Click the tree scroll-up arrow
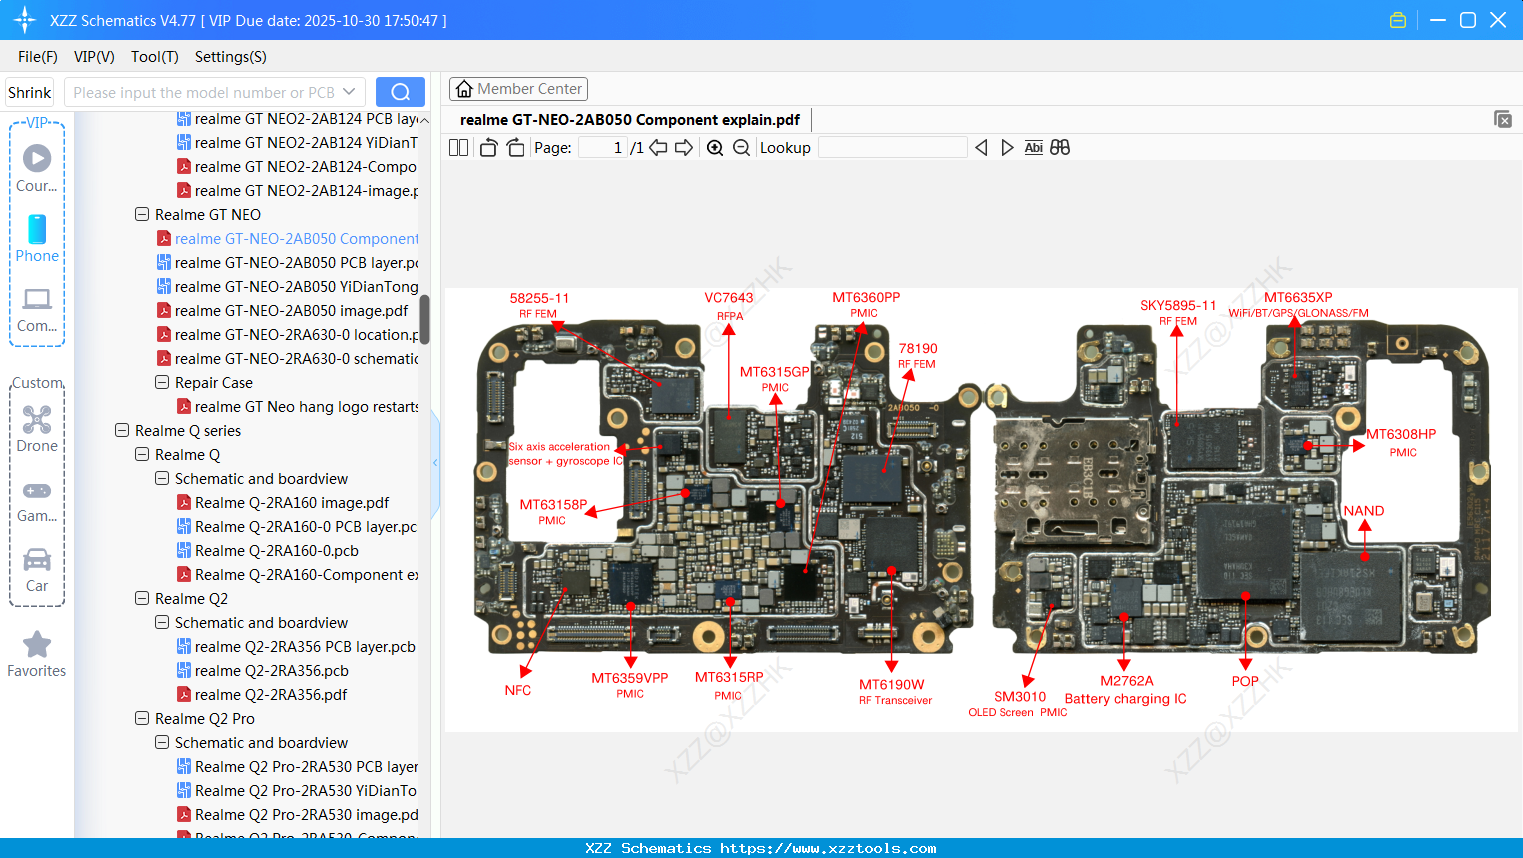Screen dimensions: 1523x858 click(424, 120)
